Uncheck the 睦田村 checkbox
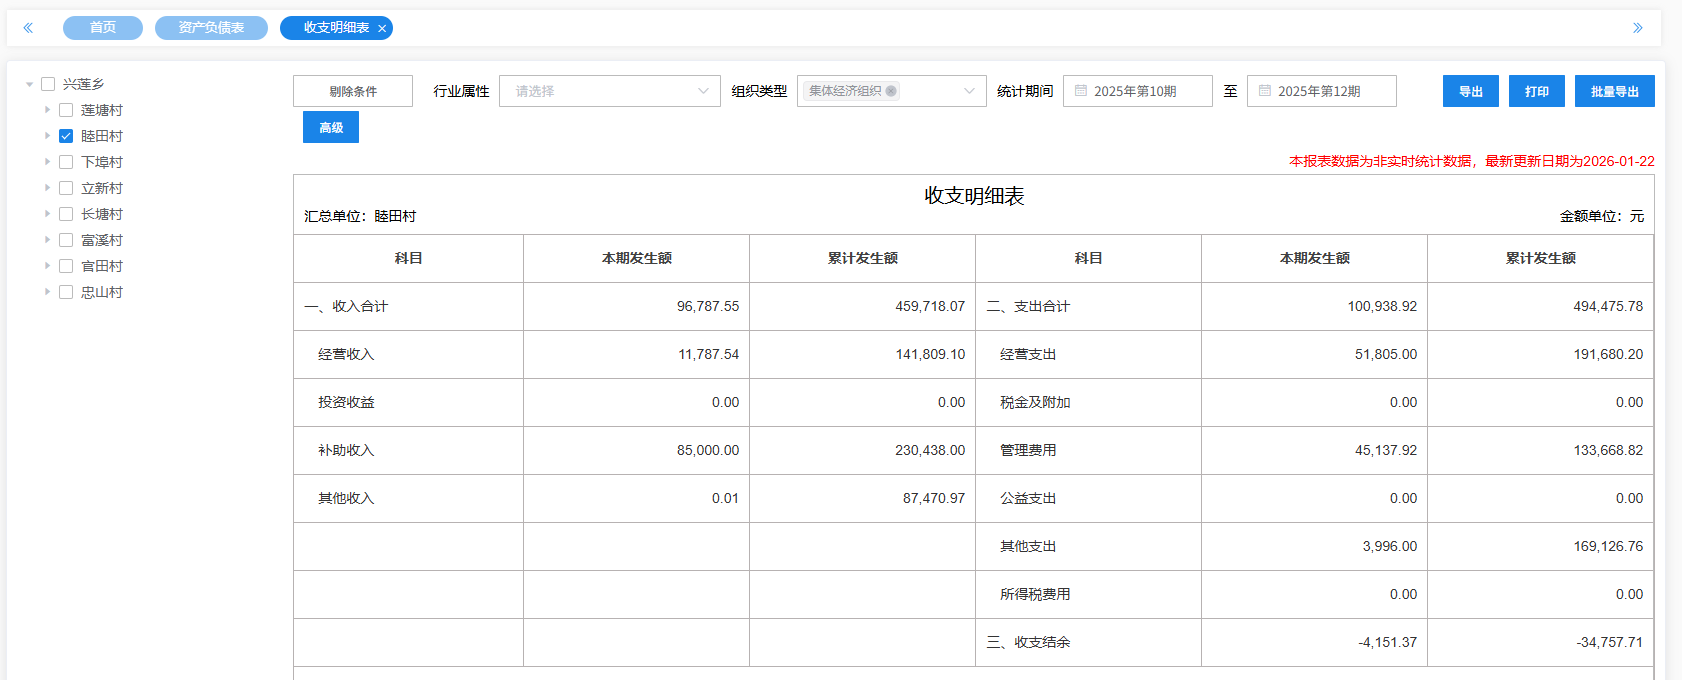Image resolution: width=1682 pixels, height=680 pixels. [66, 136]
